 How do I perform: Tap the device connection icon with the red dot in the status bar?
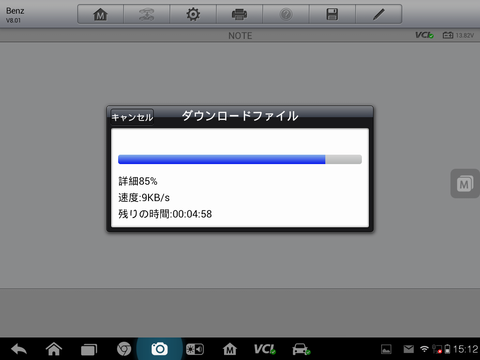[437, 349]
